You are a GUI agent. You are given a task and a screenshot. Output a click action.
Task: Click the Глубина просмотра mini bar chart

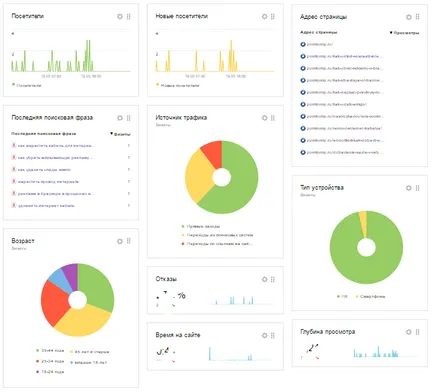(385, 351)
